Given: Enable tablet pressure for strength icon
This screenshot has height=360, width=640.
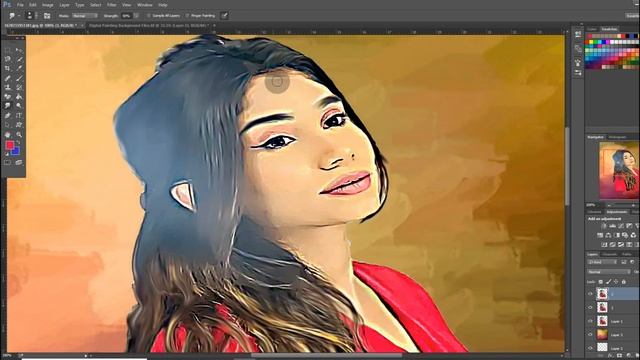Looking at the screenshot, I should [x=224, y=16].
